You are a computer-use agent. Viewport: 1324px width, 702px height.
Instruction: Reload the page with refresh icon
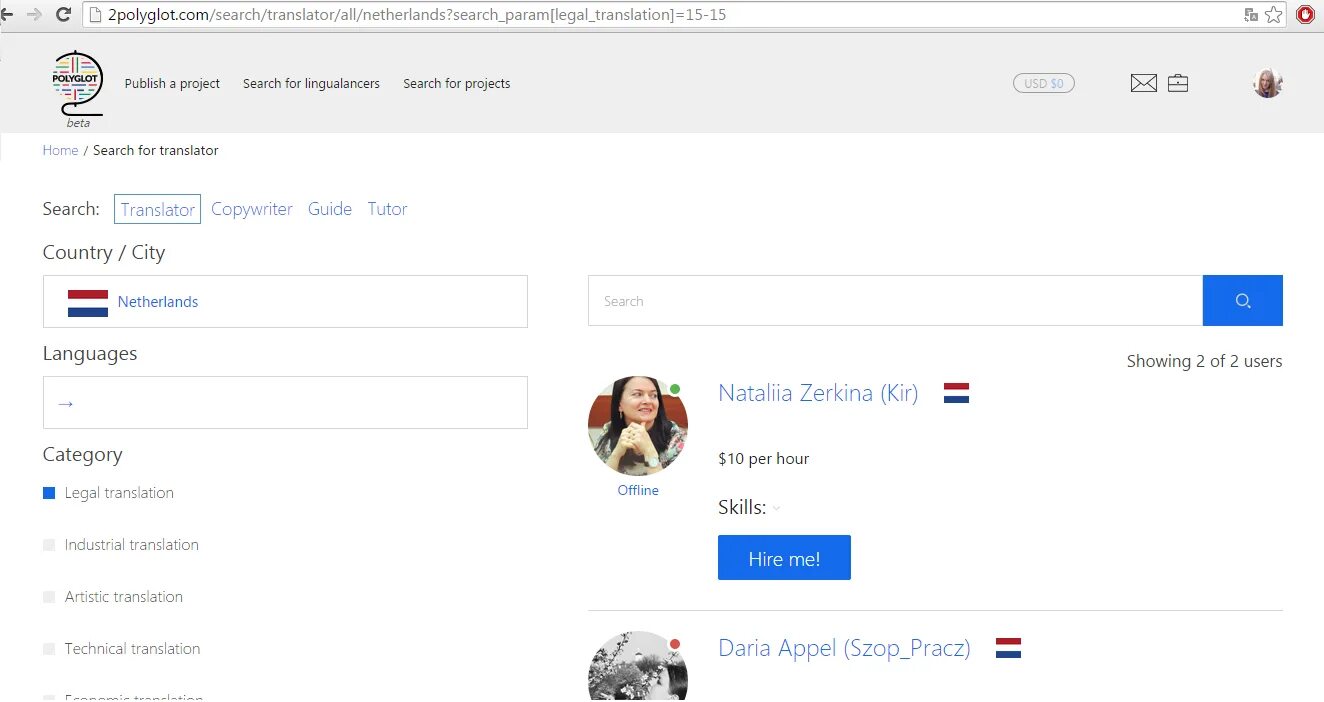63,14
